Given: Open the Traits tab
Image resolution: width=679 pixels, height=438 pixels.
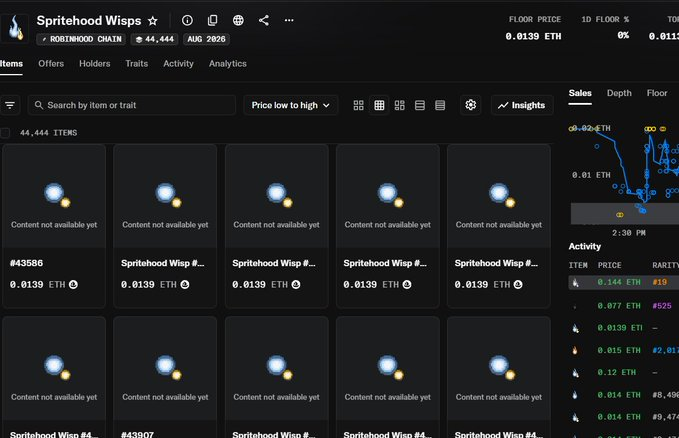Looking at the screenshot, I should [136, 64].
